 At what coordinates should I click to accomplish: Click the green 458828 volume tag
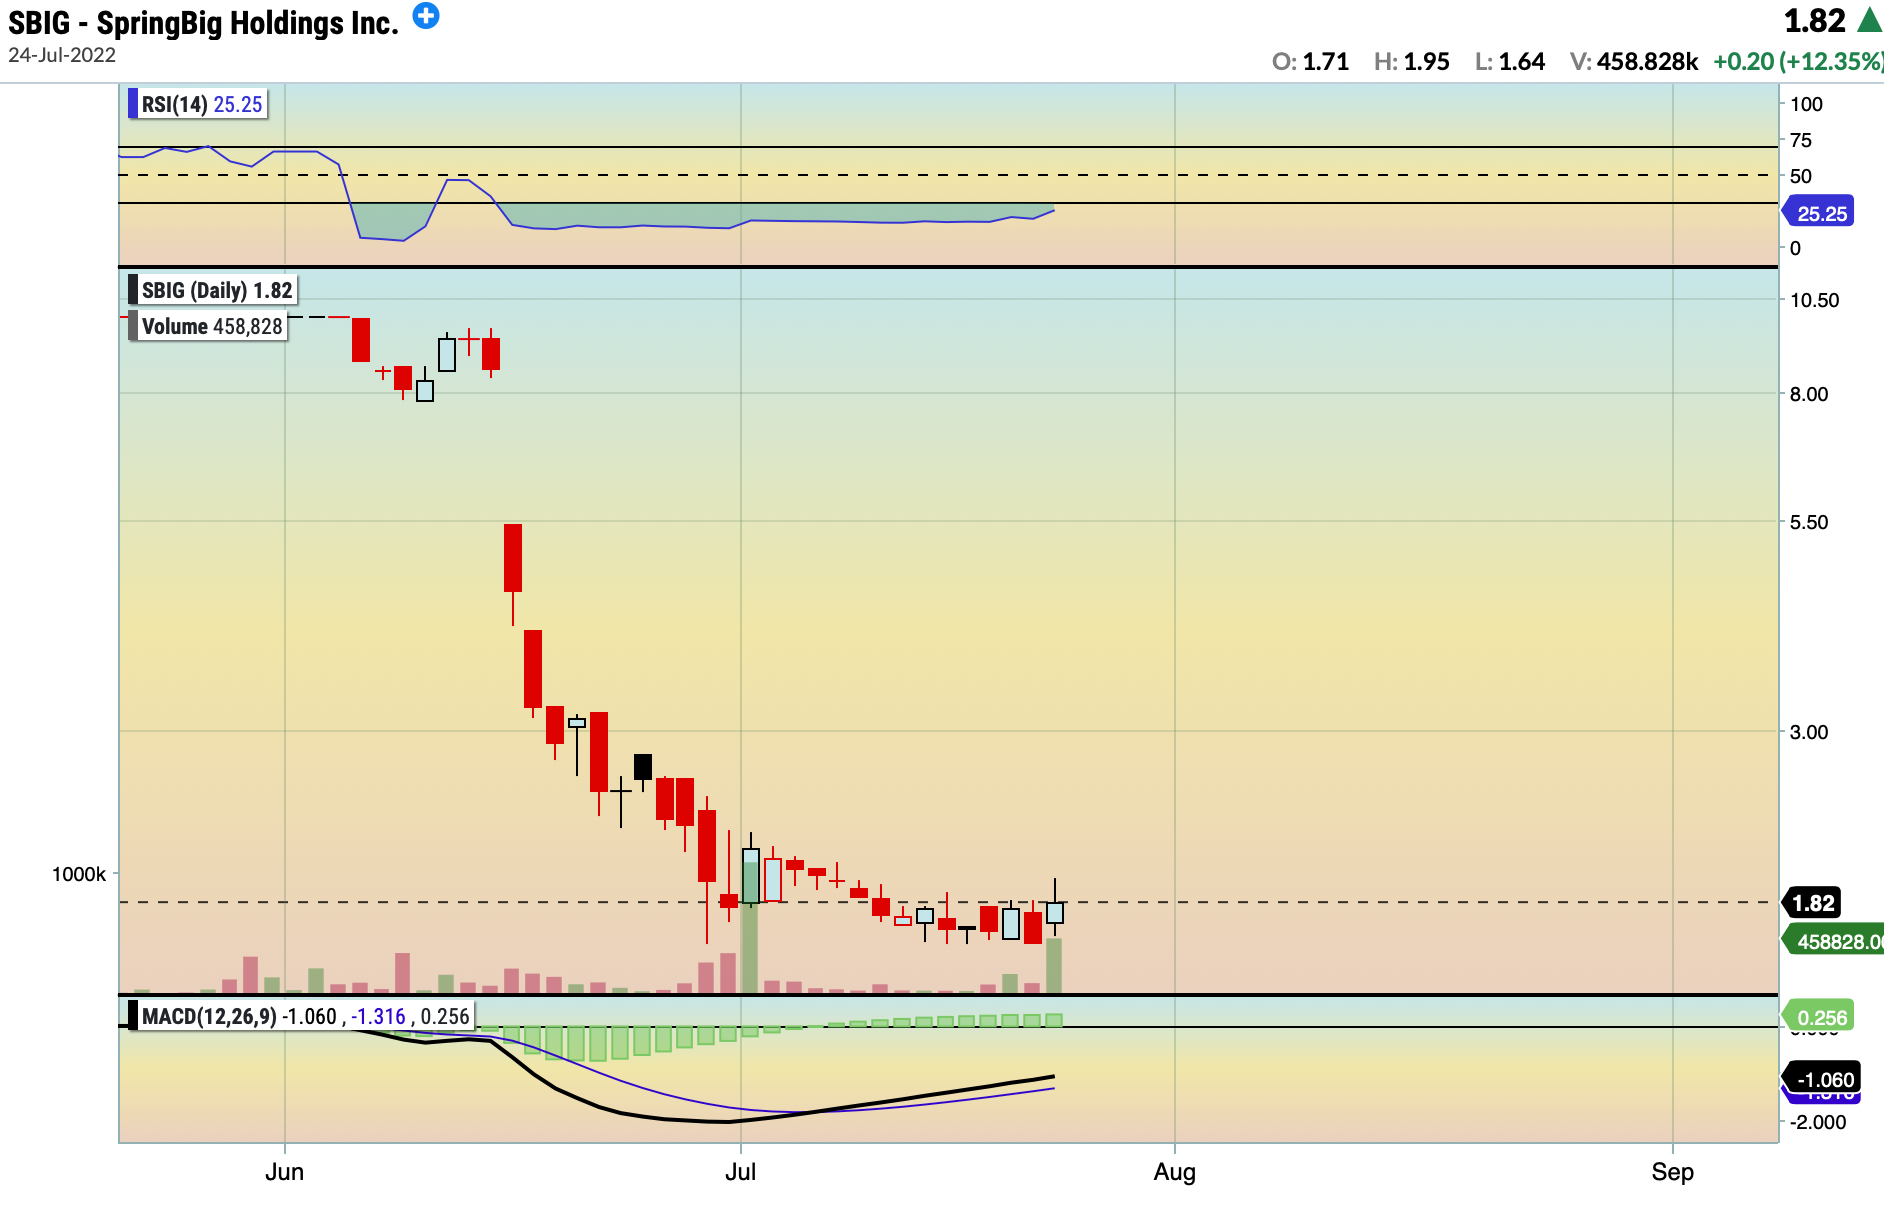point(1834,941)
